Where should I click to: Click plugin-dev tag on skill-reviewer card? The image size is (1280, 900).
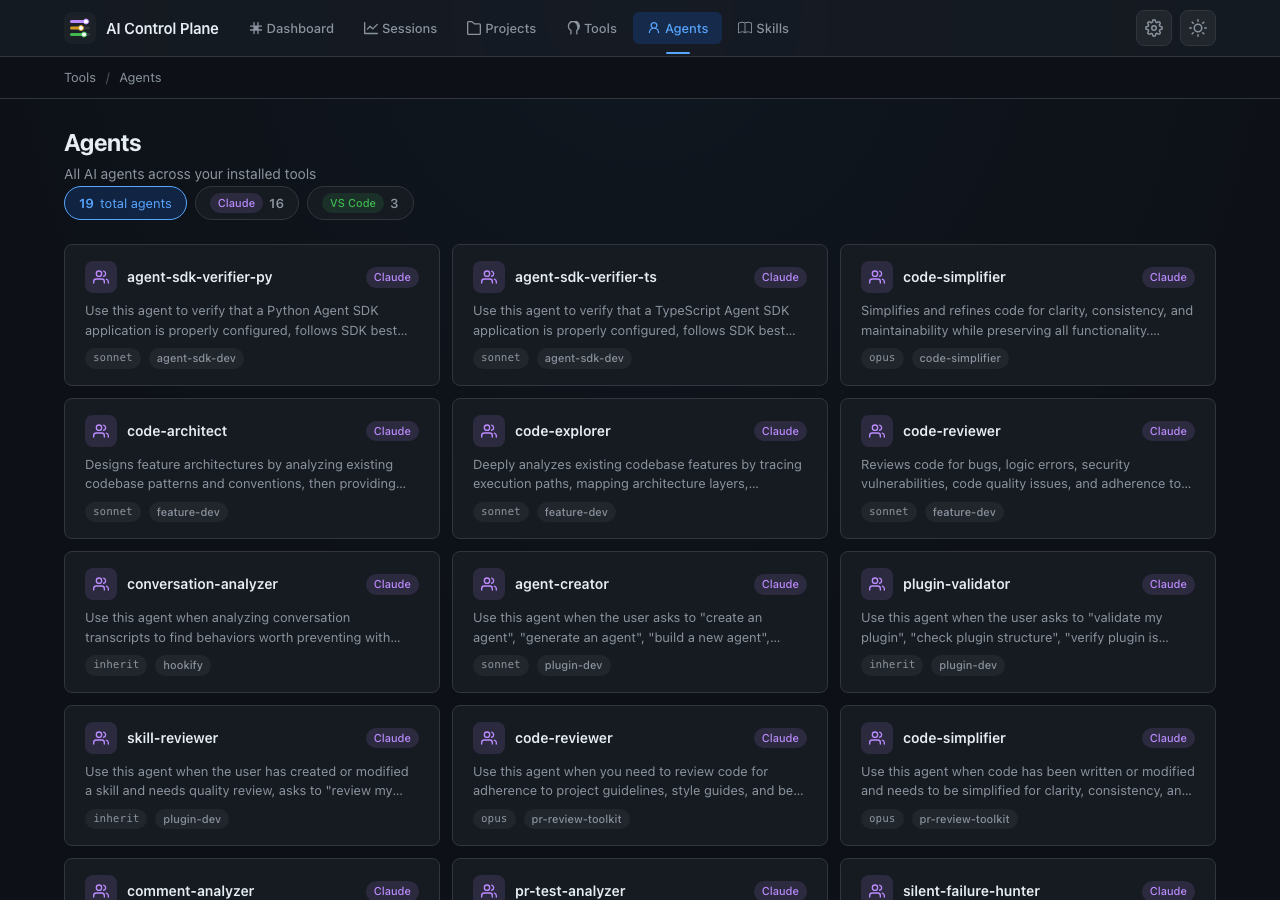(192, 819)
